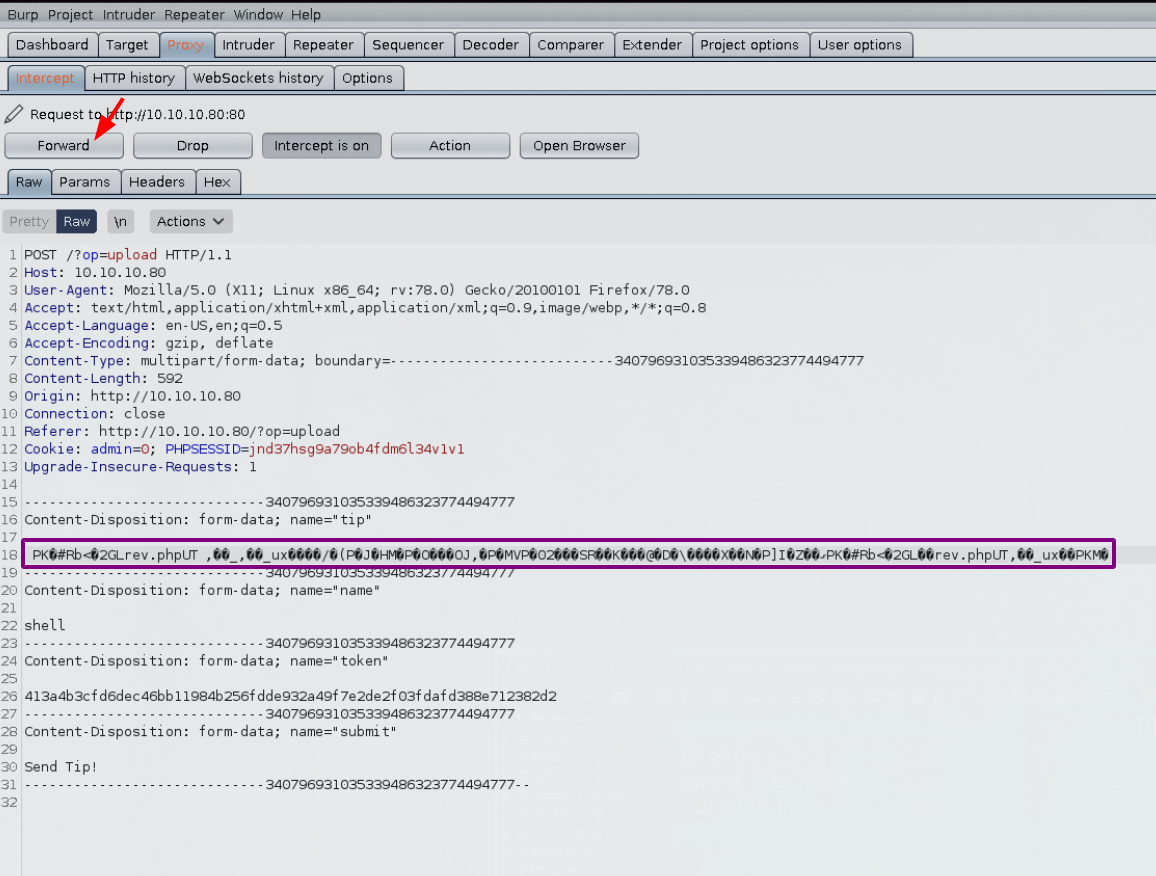Click the Drop button
Image resolution: width=1156 pixels, height=876 pixels.
192,146
